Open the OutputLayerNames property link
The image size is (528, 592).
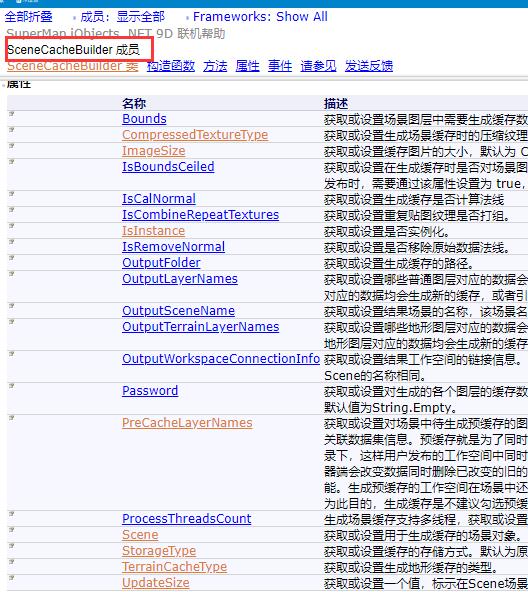[x=180, y=279]
